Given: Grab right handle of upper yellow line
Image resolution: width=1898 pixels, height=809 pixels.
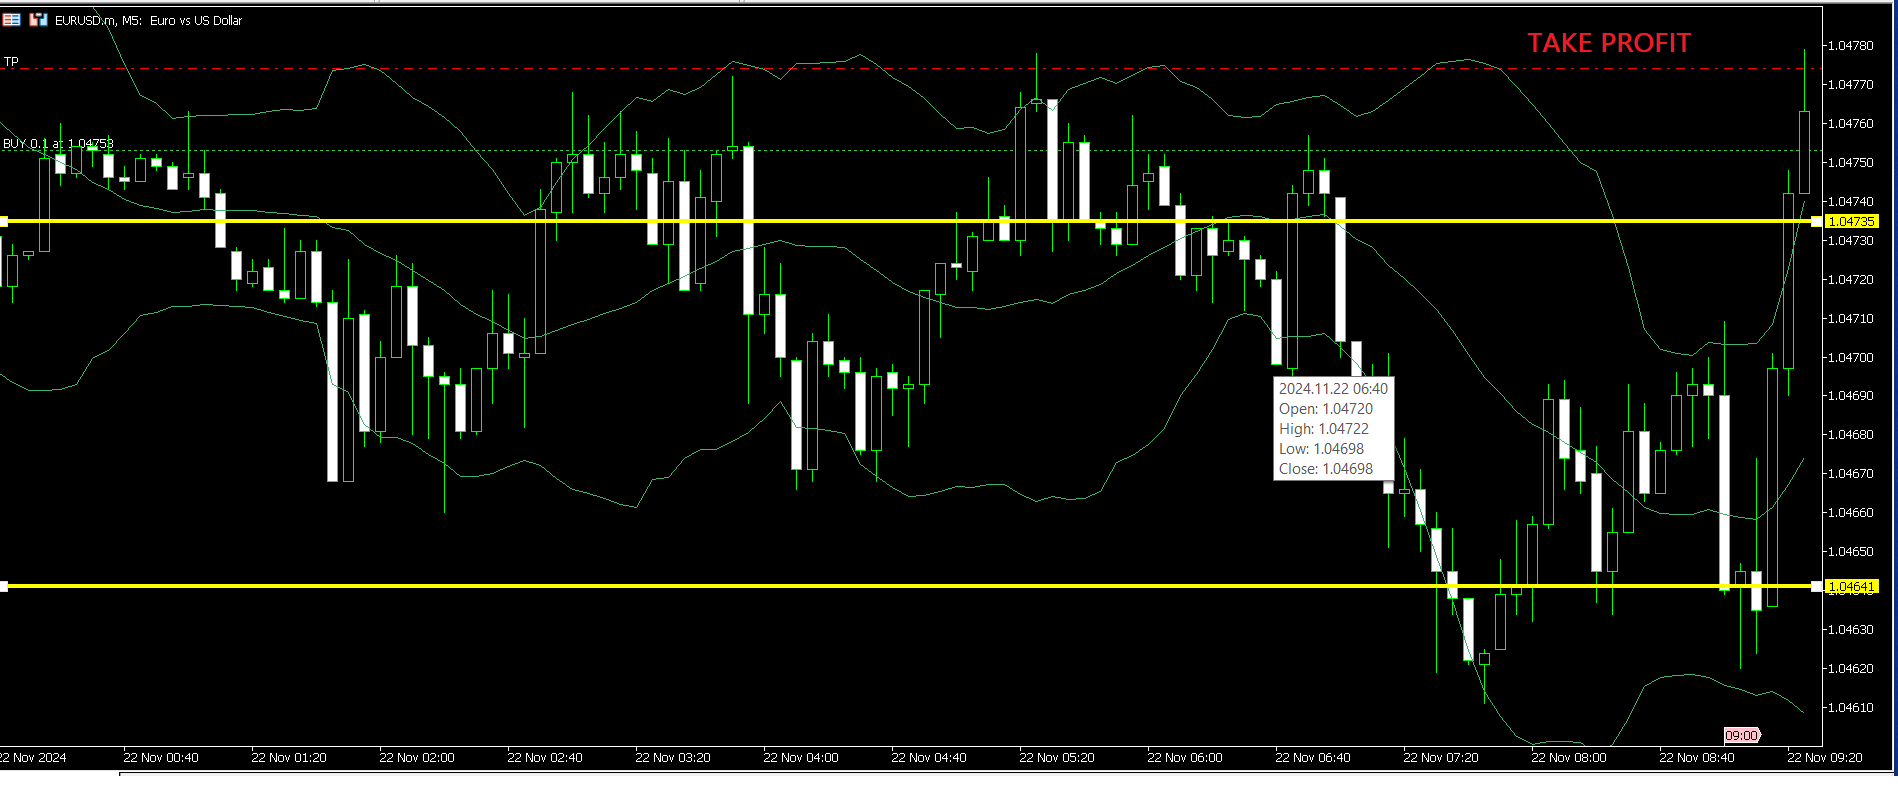Looking at the screenshot, I should point(1816,221).
